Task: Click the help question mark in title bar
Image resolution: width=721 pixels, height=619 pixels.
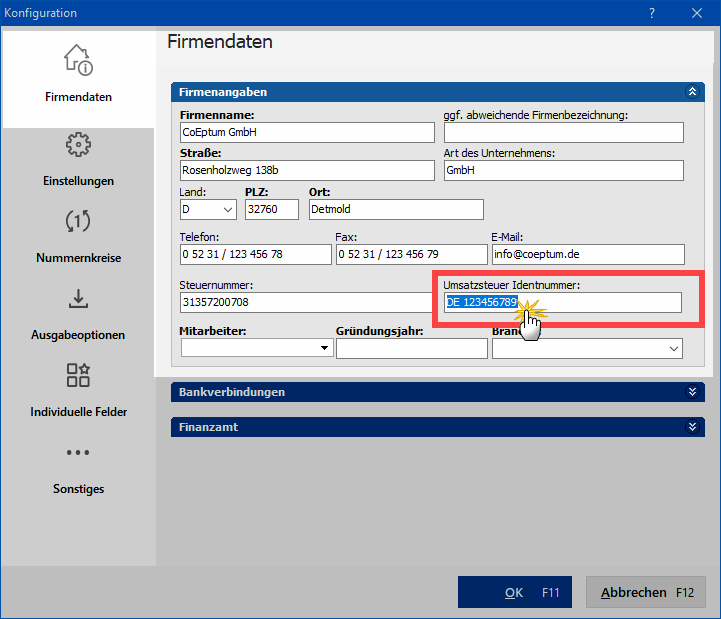Action: tap(652, 13)
